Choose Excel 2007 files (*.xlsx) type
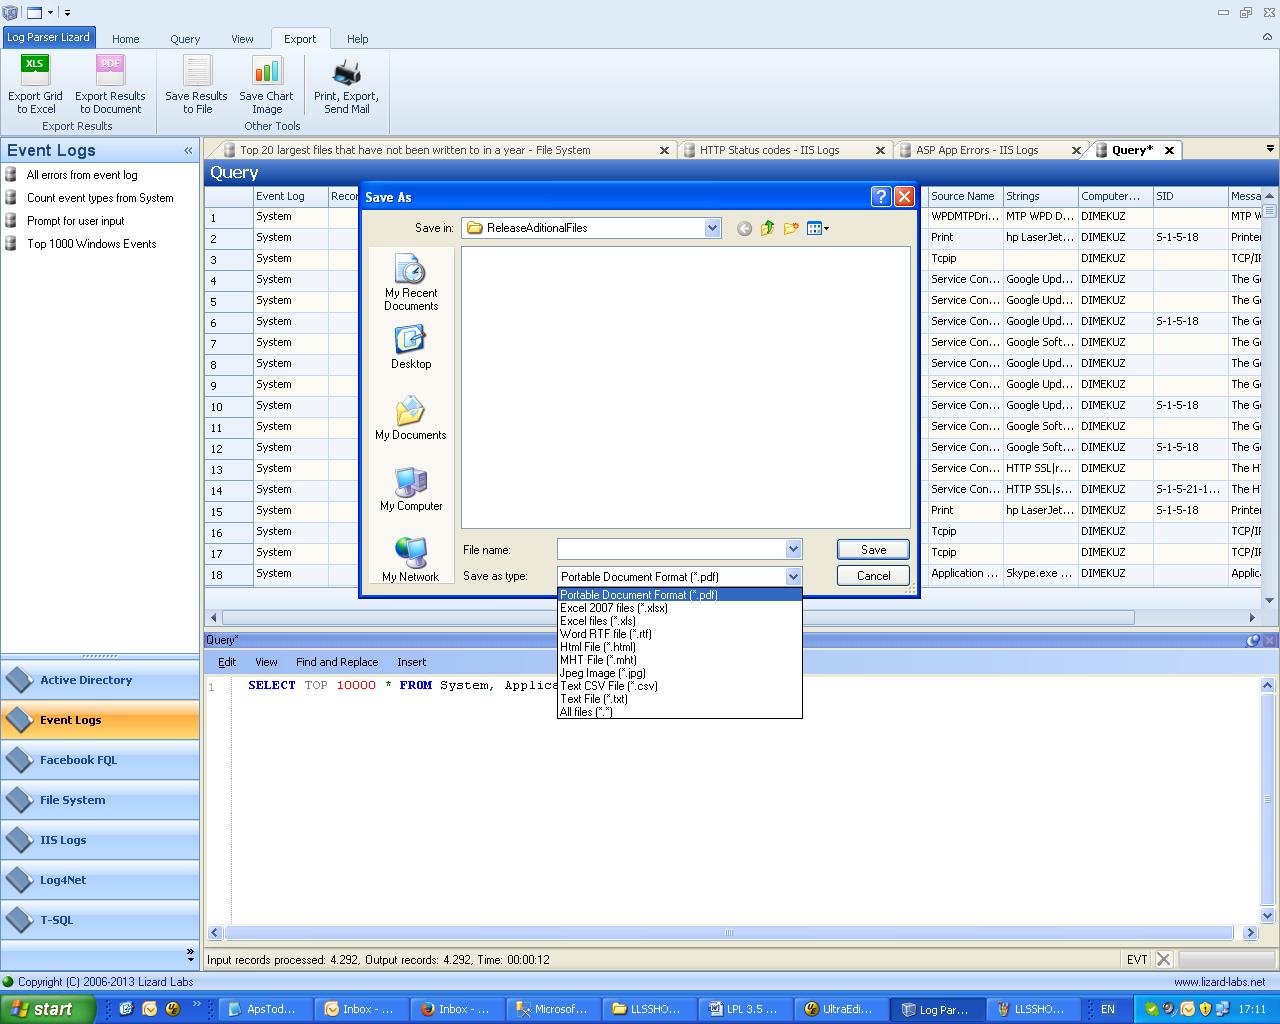 [613, 608]
